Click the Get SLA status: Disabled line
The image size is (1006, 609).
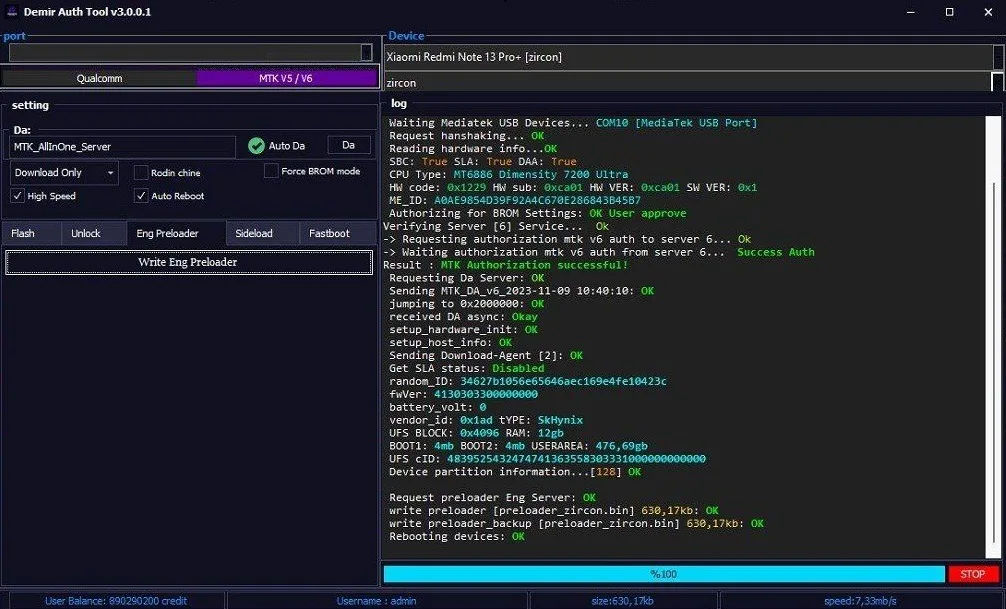point(466,368)
